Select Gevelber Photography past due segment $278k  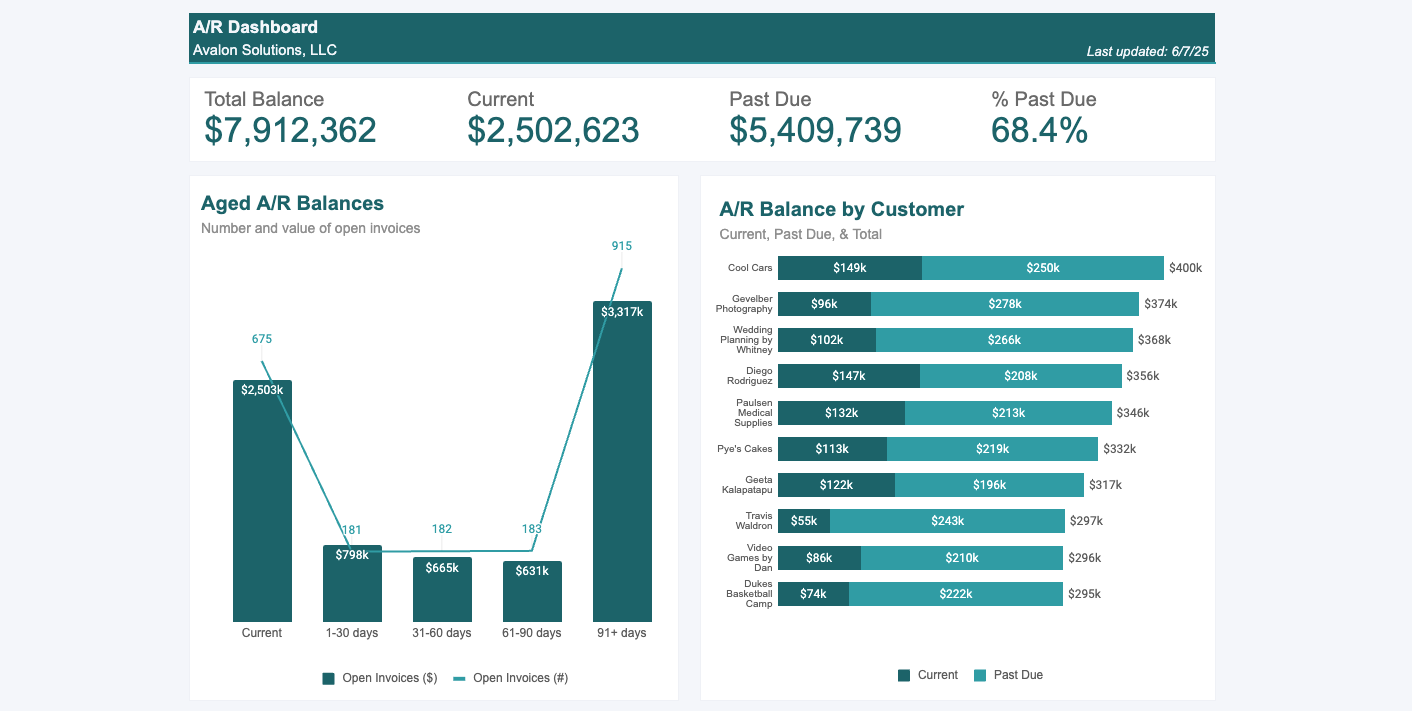click(1005, 304)
